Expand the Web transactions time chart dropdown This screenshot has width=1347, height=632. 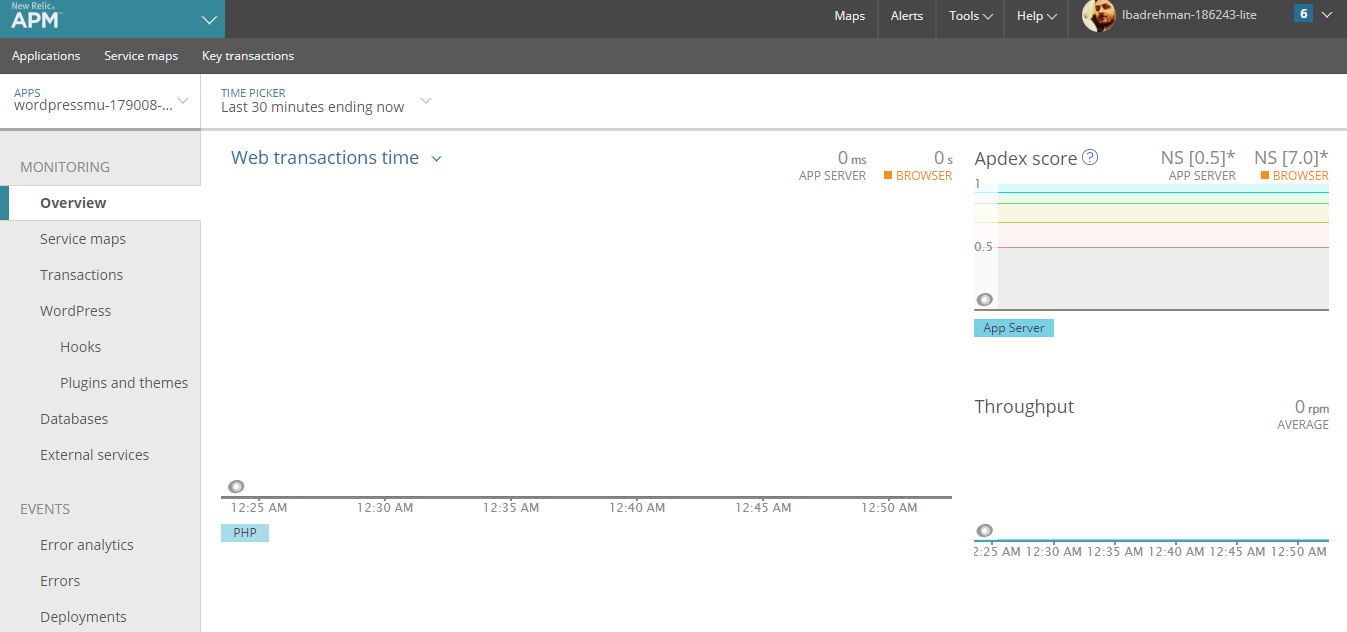point(437,158)
